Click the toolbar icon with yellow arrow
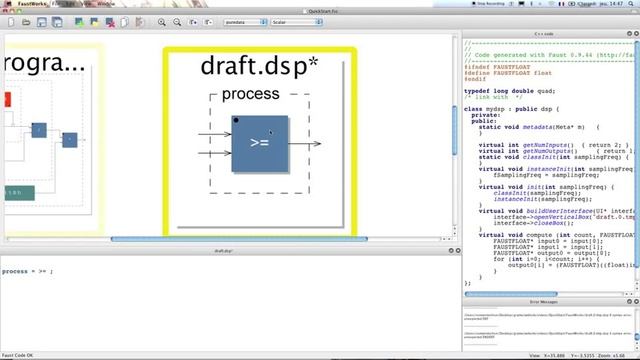This screenshot has width=640, height=360. (x=95, y=22)
